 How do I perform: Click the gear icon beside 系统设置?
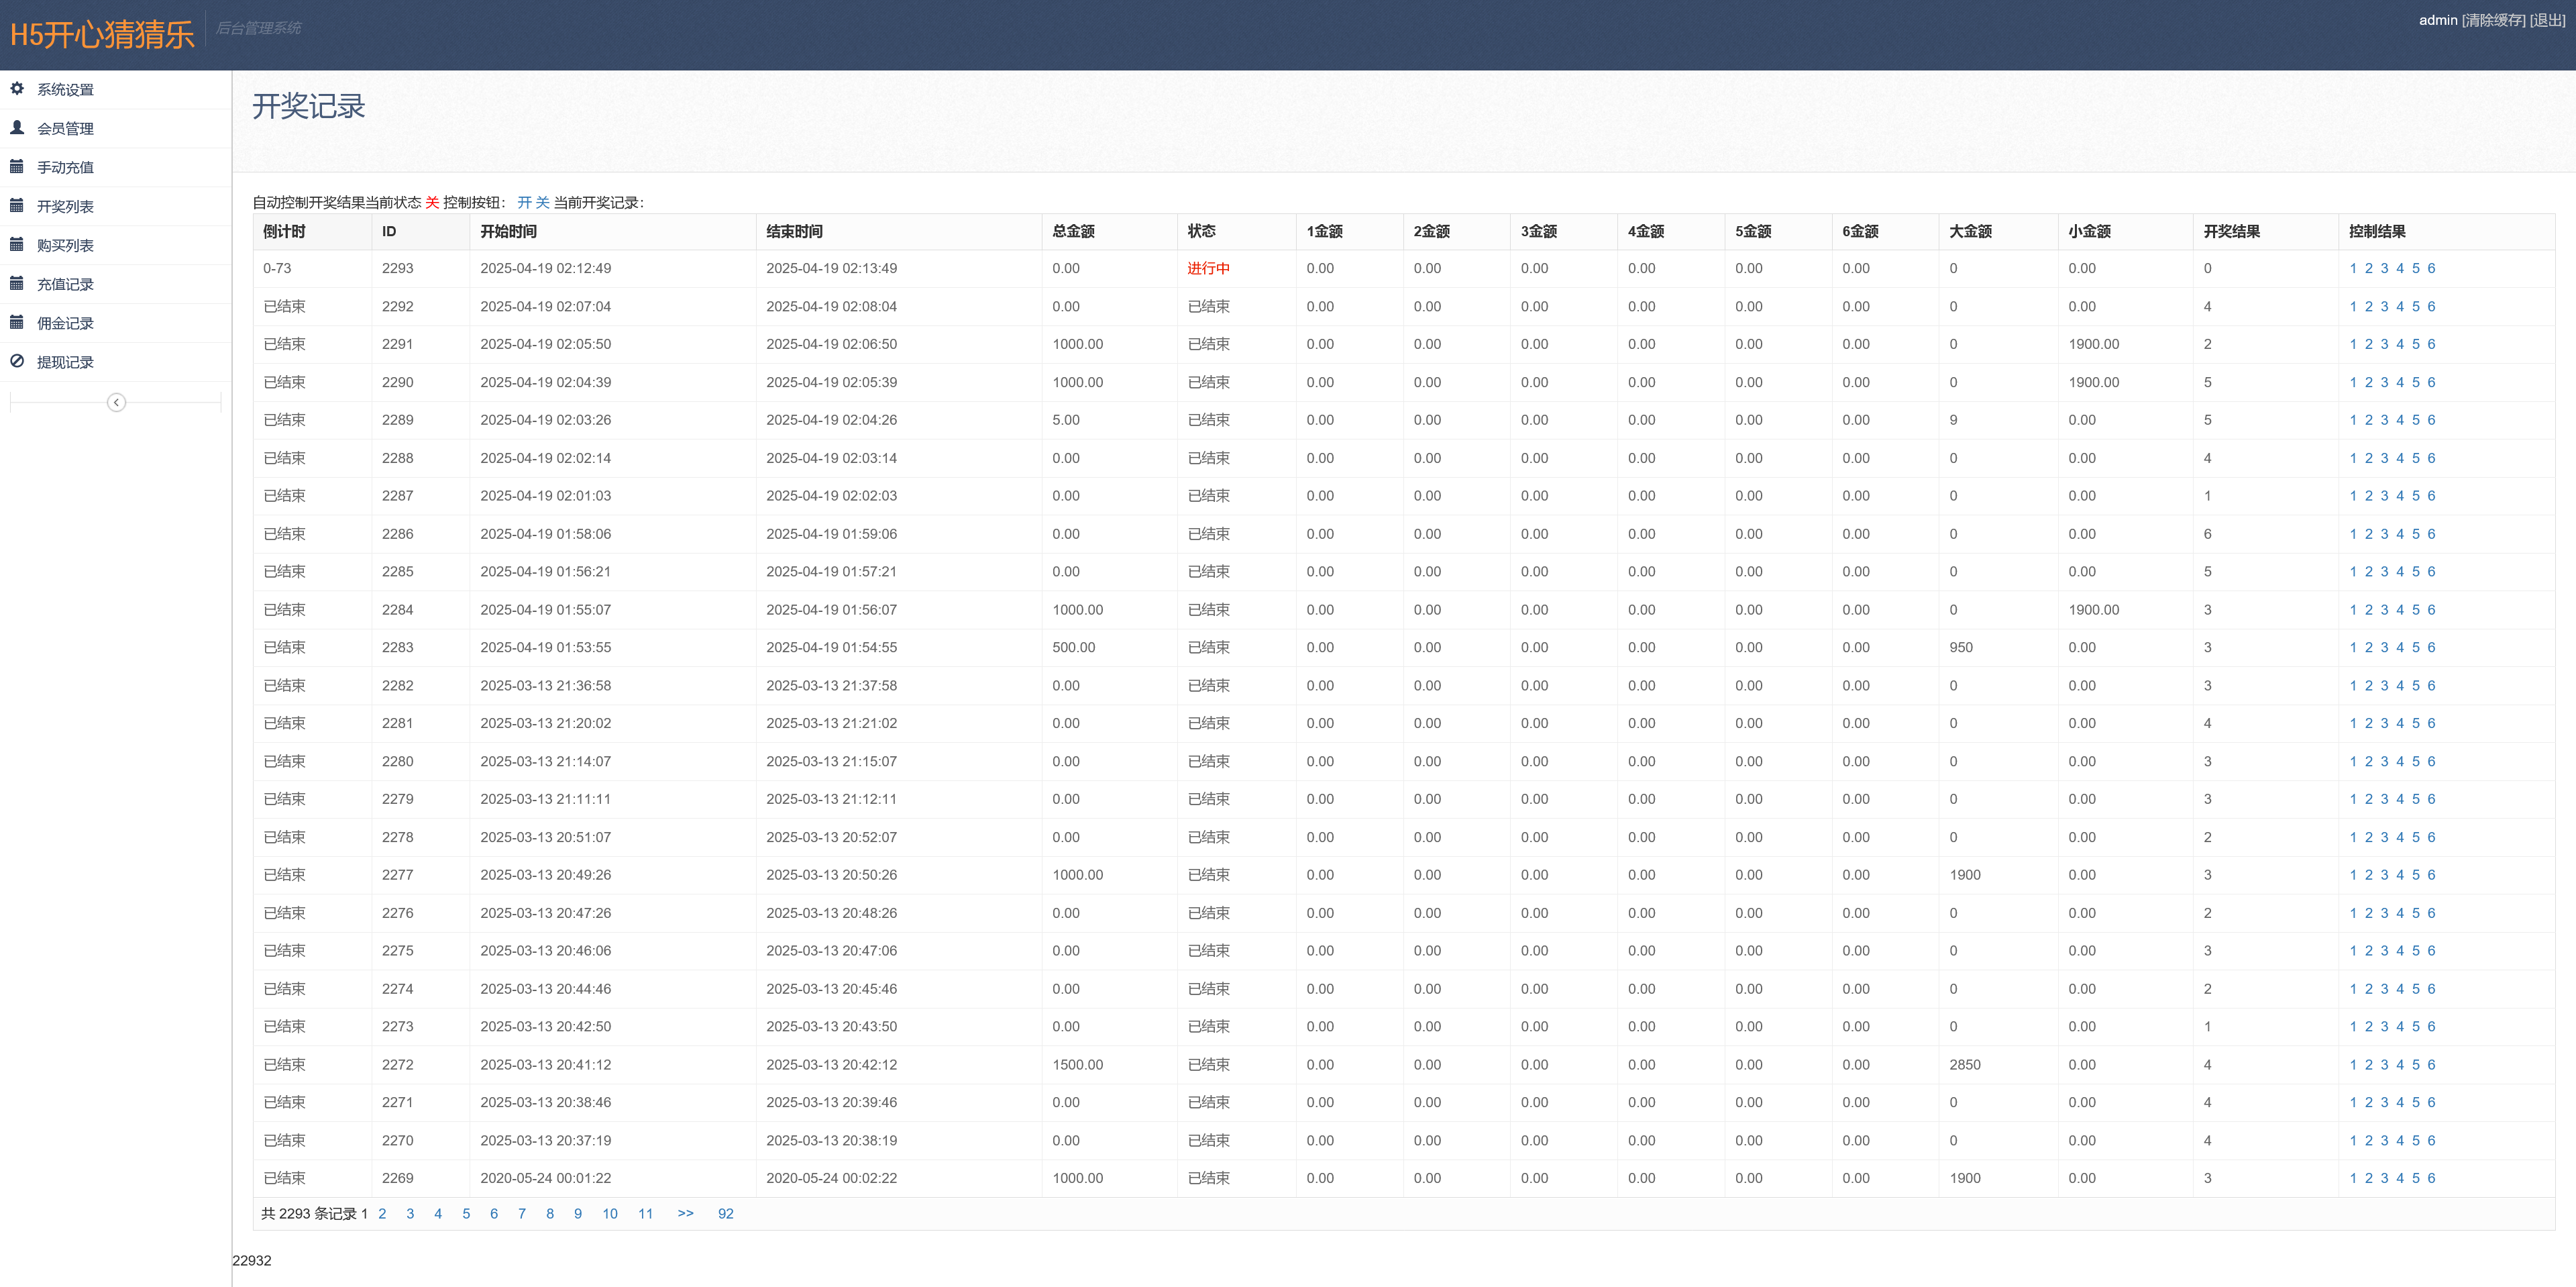pos(17,89)
